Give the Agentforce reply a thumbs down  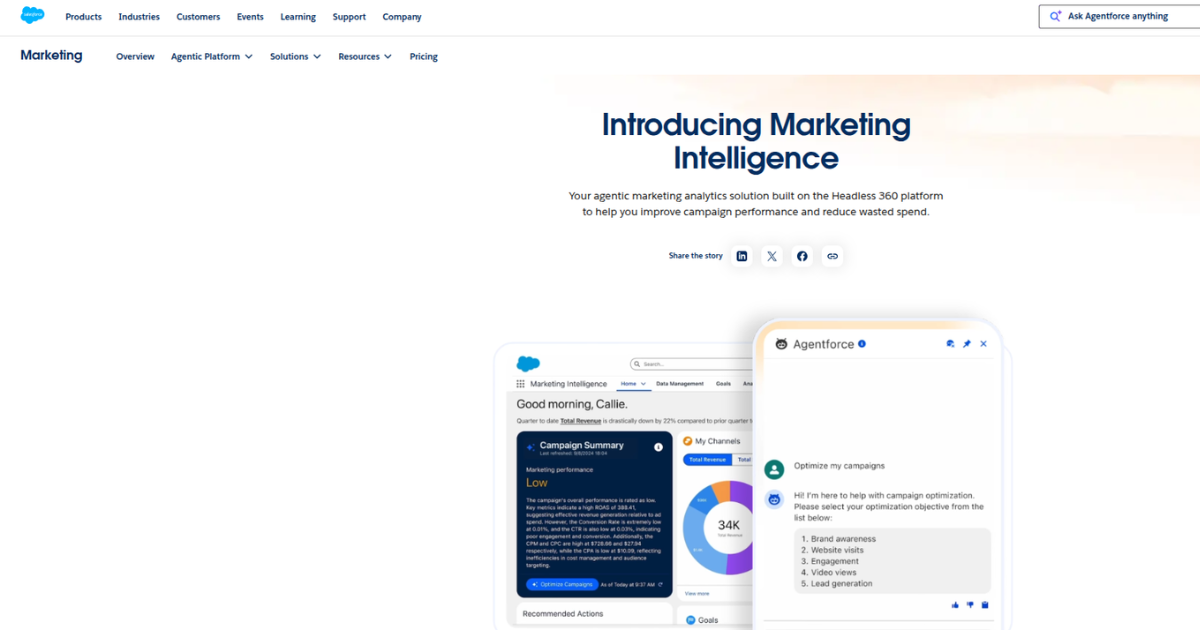click(970, 605)
